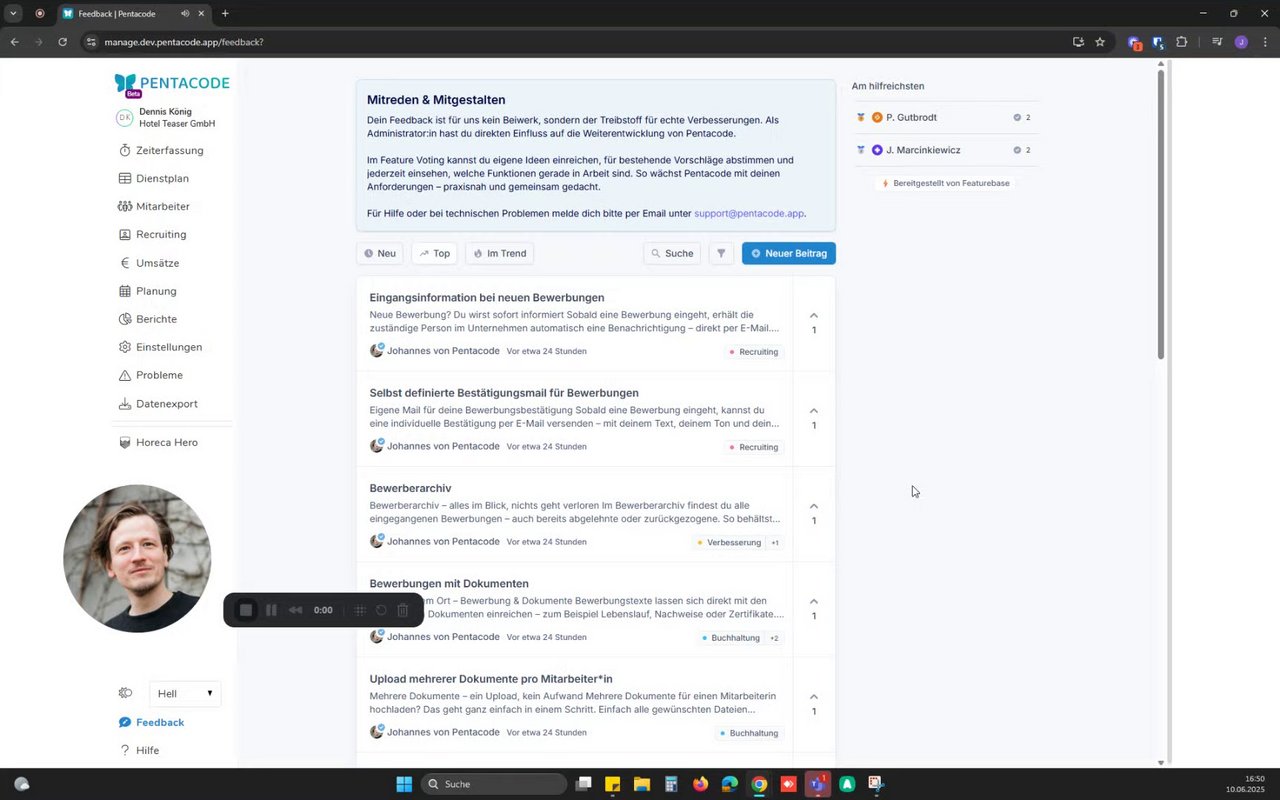Open Firefox from the taskbar
The image size is (1280, 800).
pyautogui.click(x=700, y=784)
